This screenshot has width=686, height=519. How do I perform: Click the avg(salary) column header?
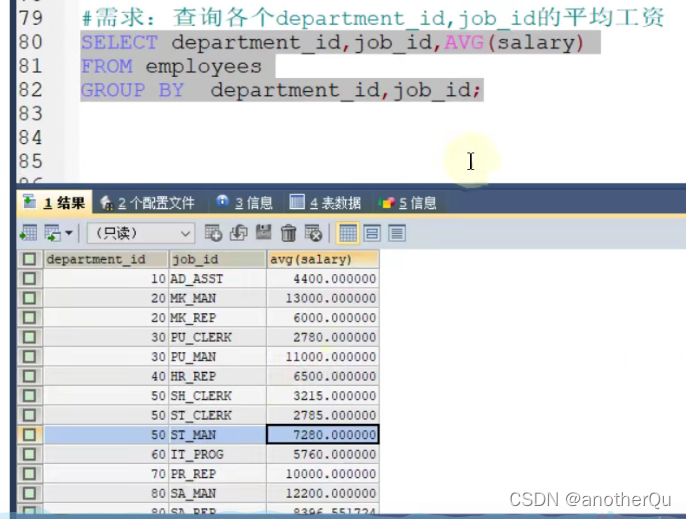pos(323,259)
